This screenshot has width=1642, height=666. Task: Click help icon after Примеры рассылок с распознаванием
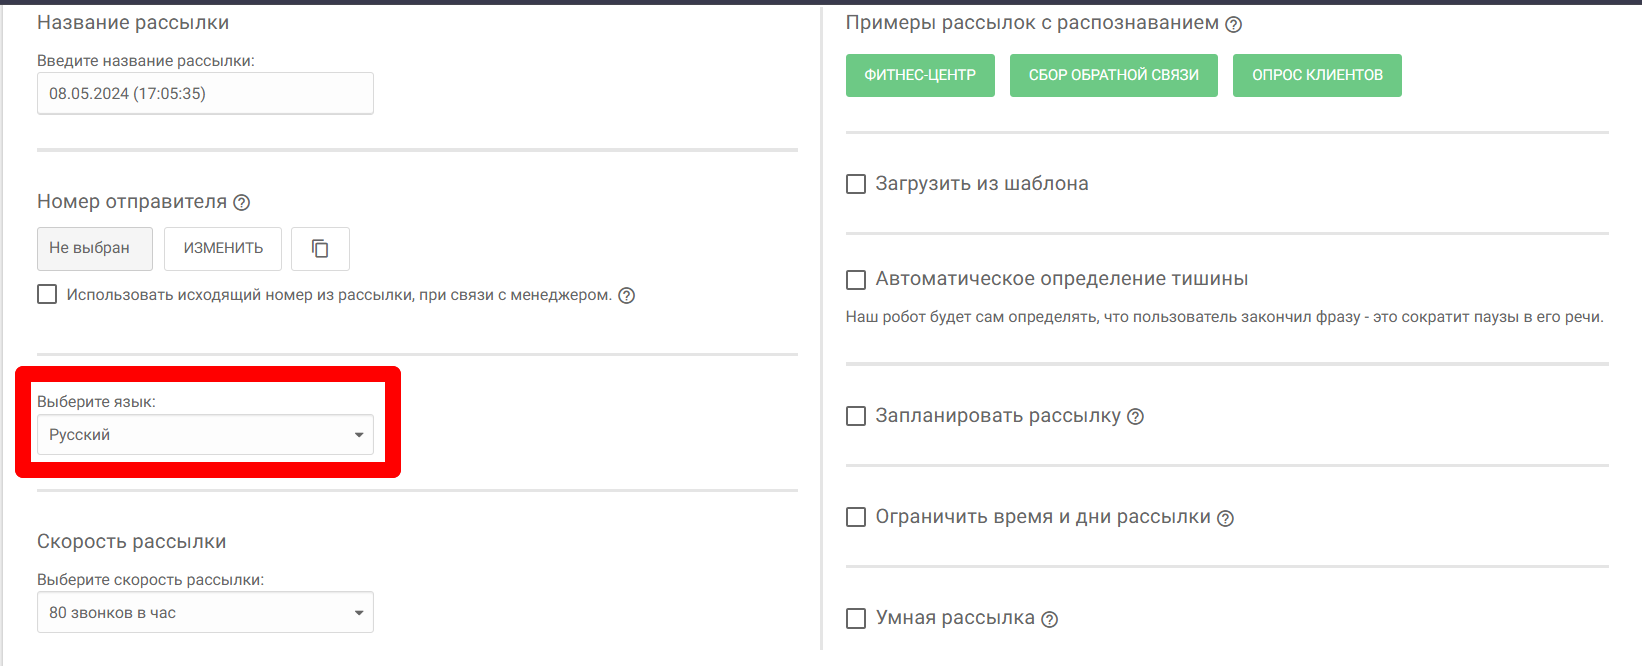click(x=1234, y=24)
